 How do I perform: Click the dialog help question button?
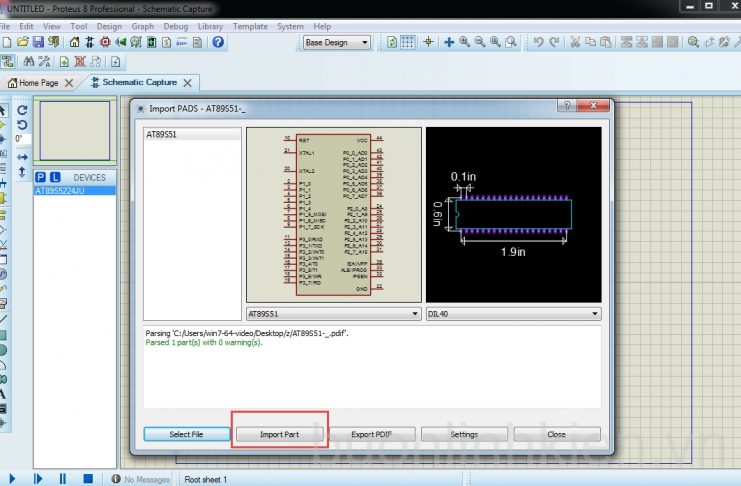[x=567, y=105]
